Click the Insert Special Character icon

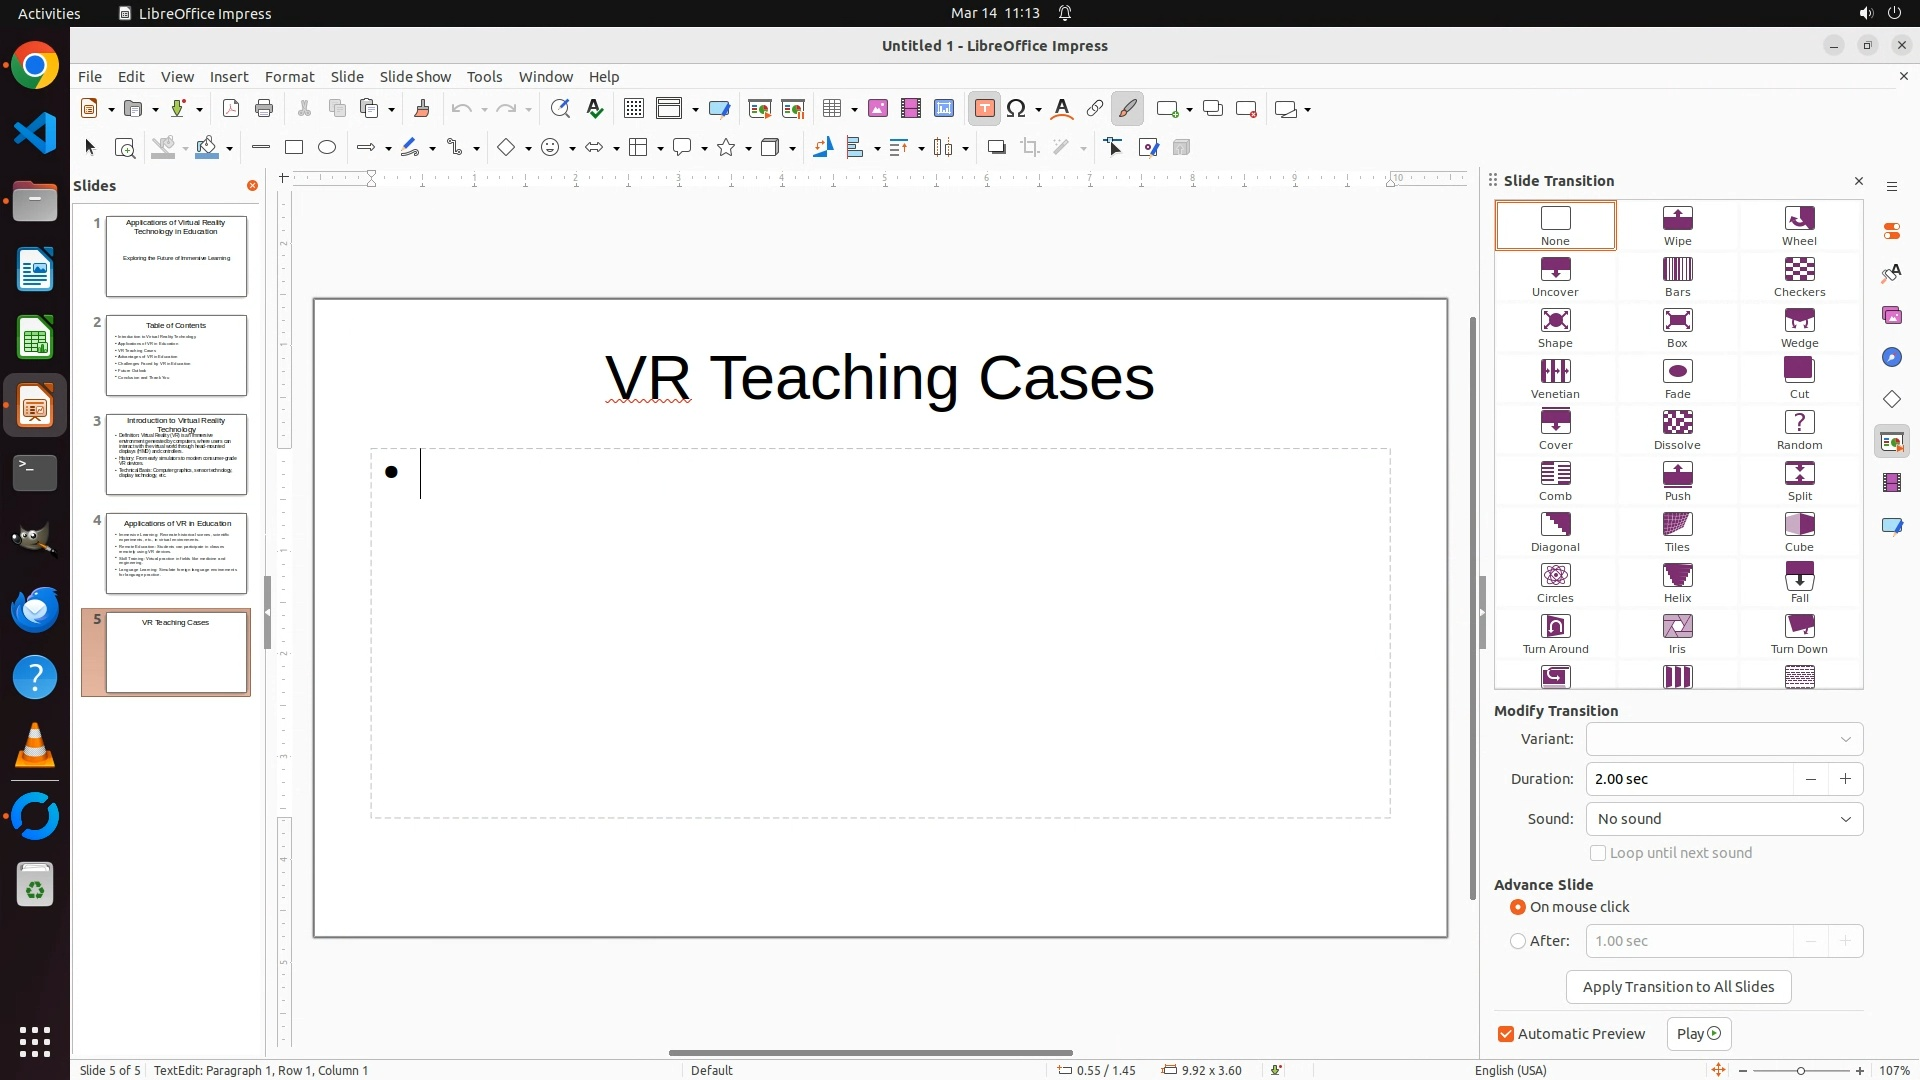coord(1016,109)
